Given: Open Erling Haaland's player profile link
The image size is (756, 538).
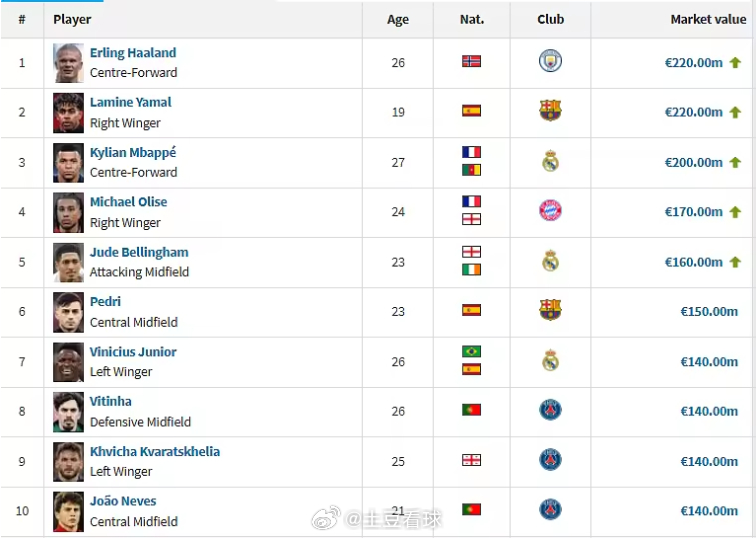Looking at the screenshot, I should click(133, 53).
